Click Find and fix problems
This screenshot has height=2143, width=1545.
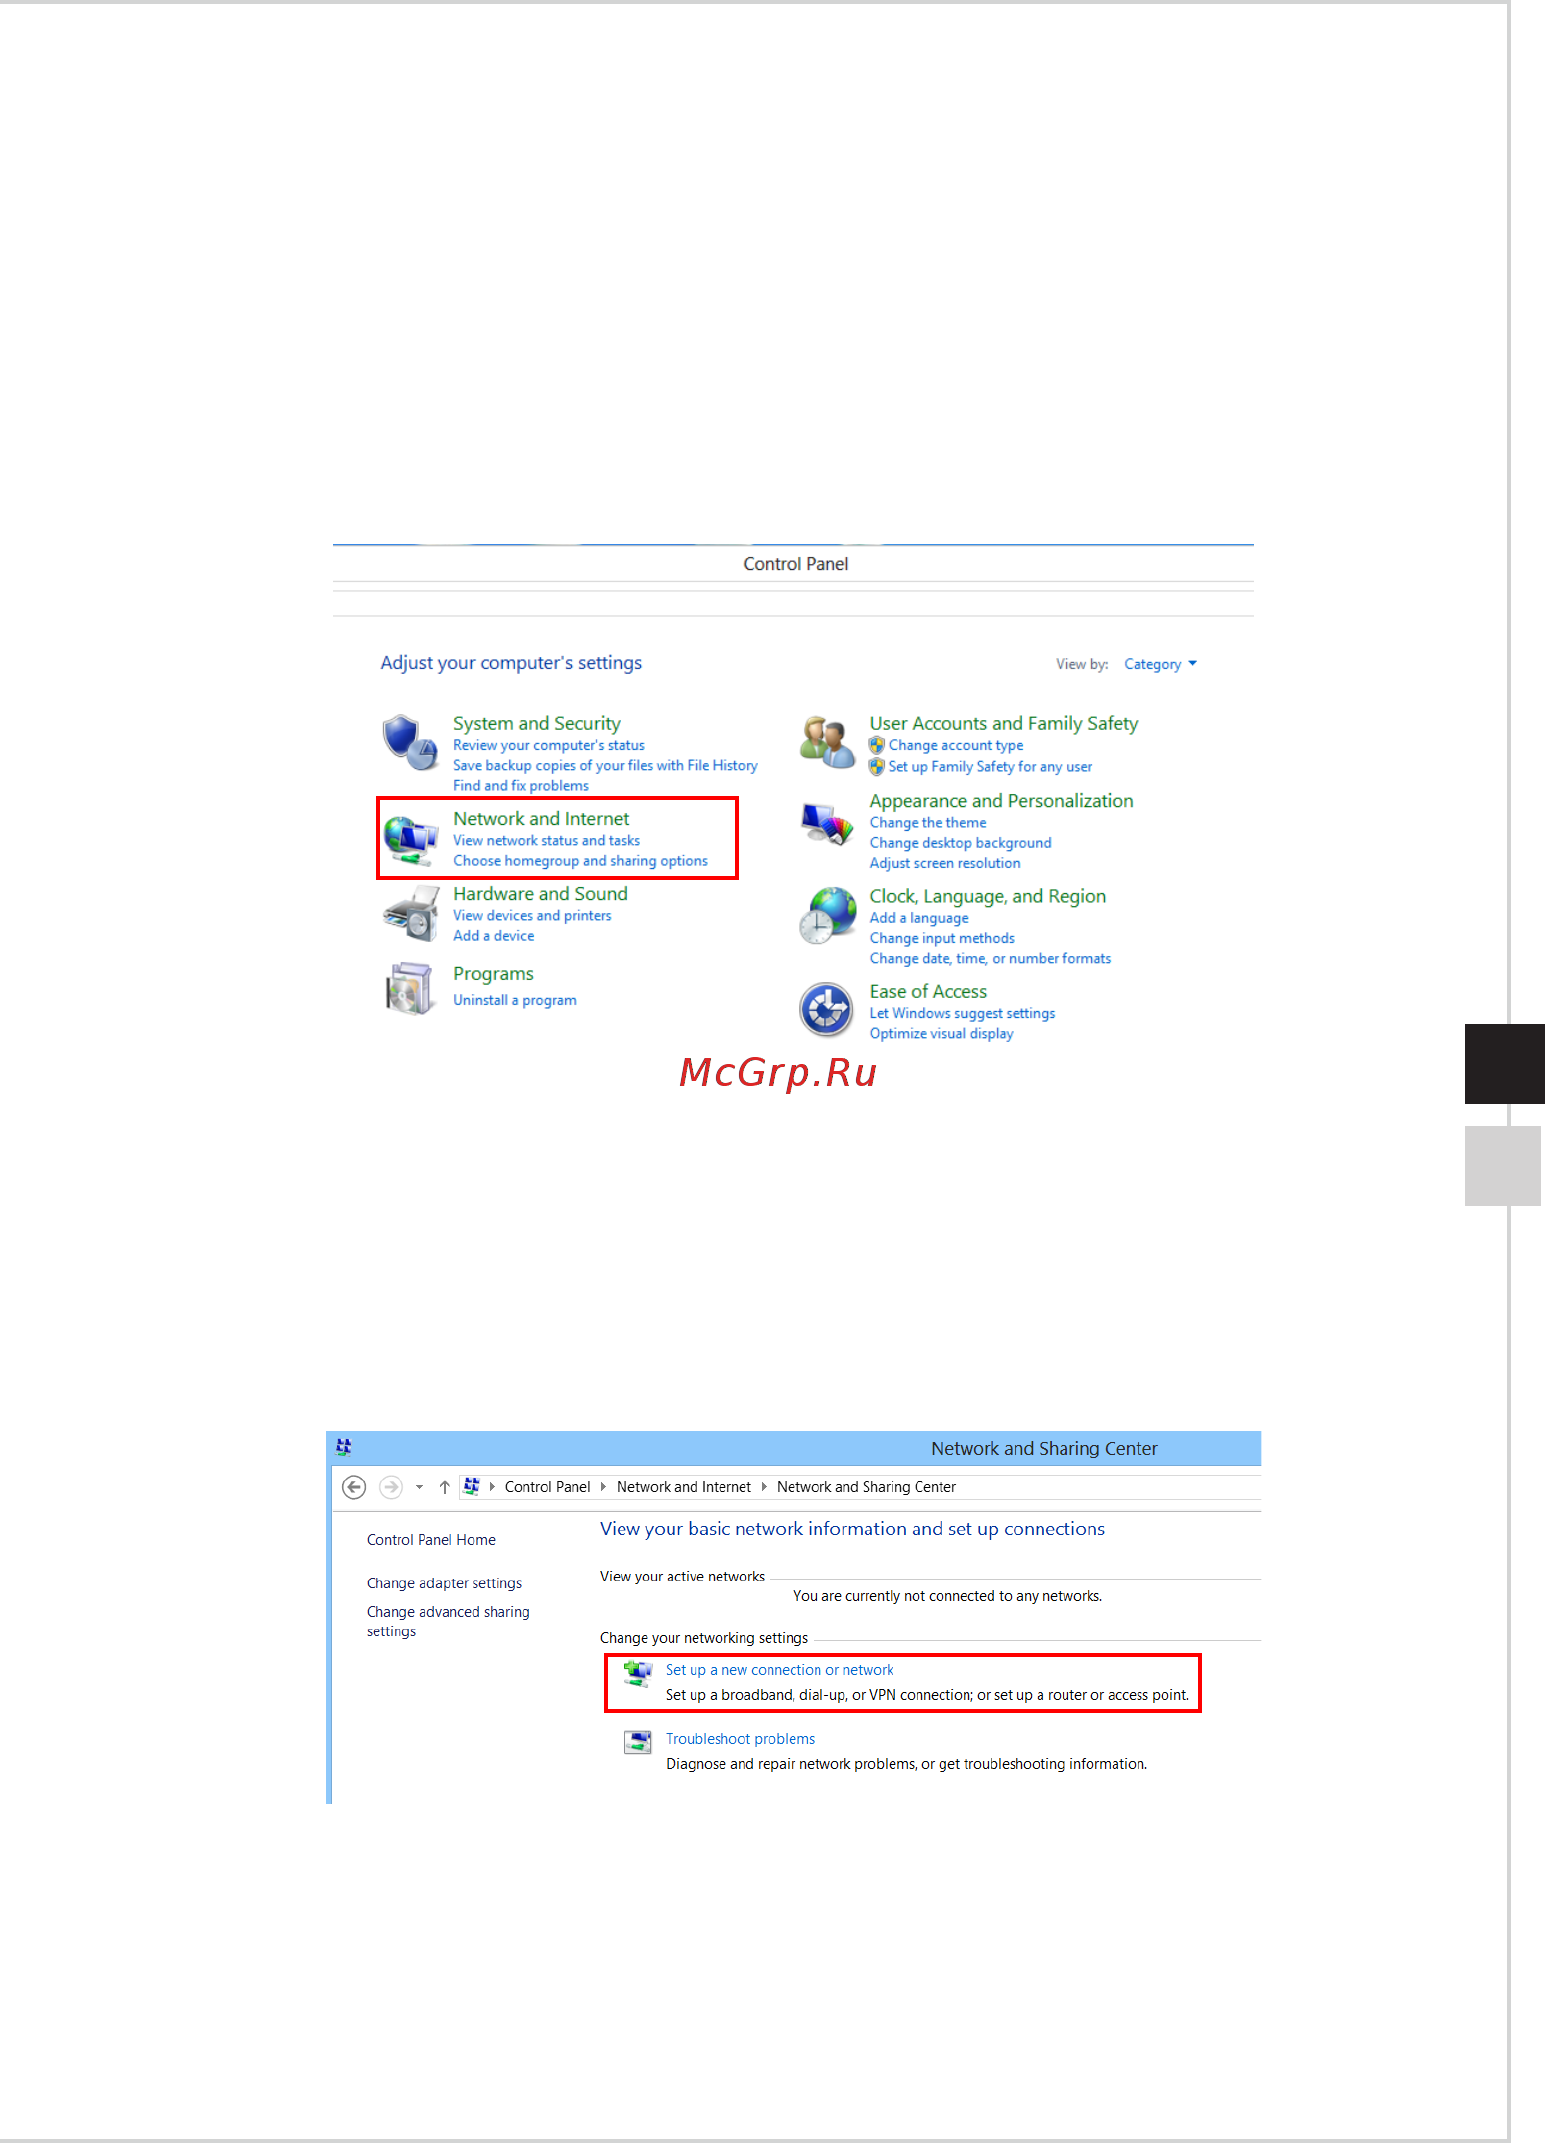point(521,786)
